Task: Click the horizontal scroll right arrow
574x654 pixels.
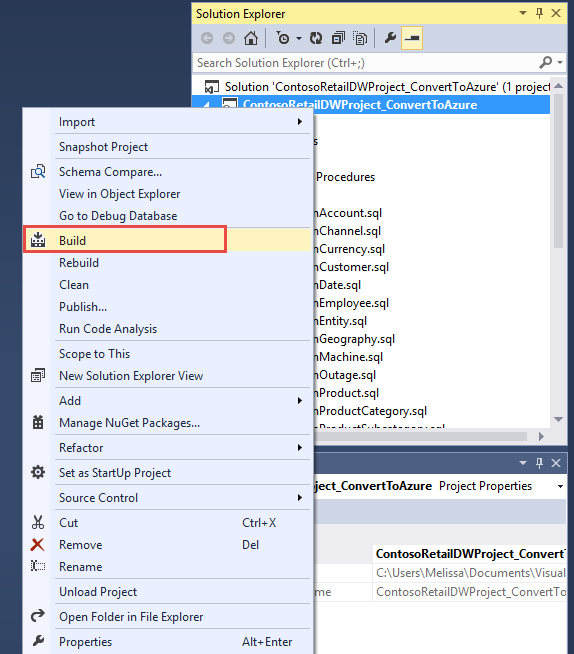Action: 541,436
